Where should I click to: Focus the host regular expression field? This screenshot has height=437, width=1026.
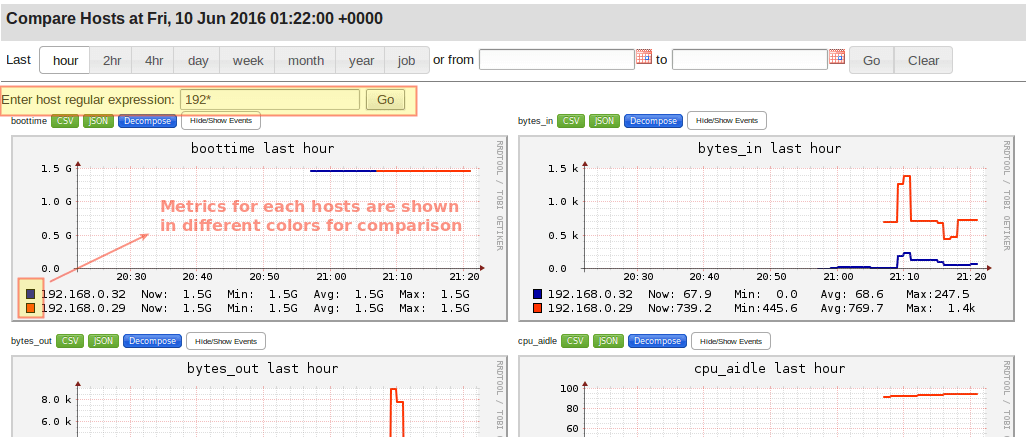tap(270, 100)
